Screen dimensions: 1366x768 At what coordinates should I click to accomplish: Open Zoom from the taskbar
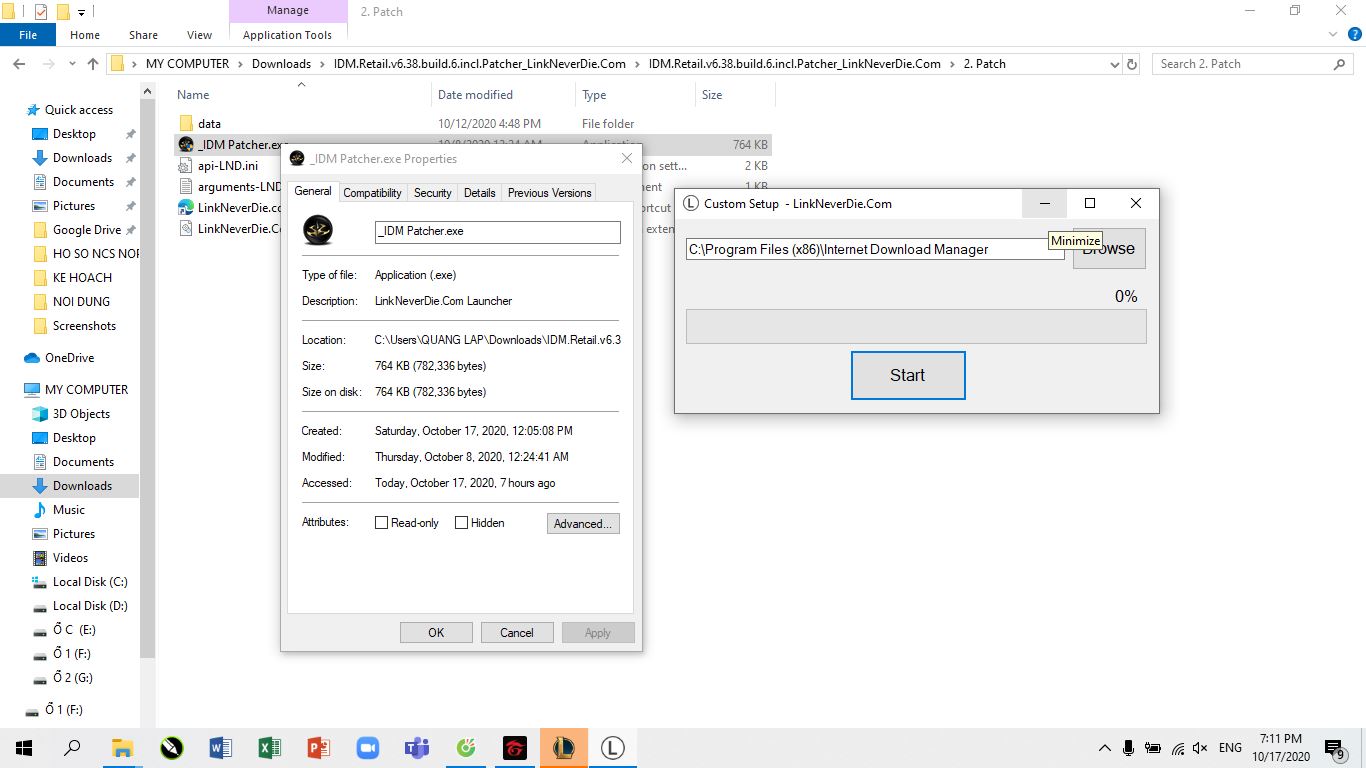(x=367, y=747)
